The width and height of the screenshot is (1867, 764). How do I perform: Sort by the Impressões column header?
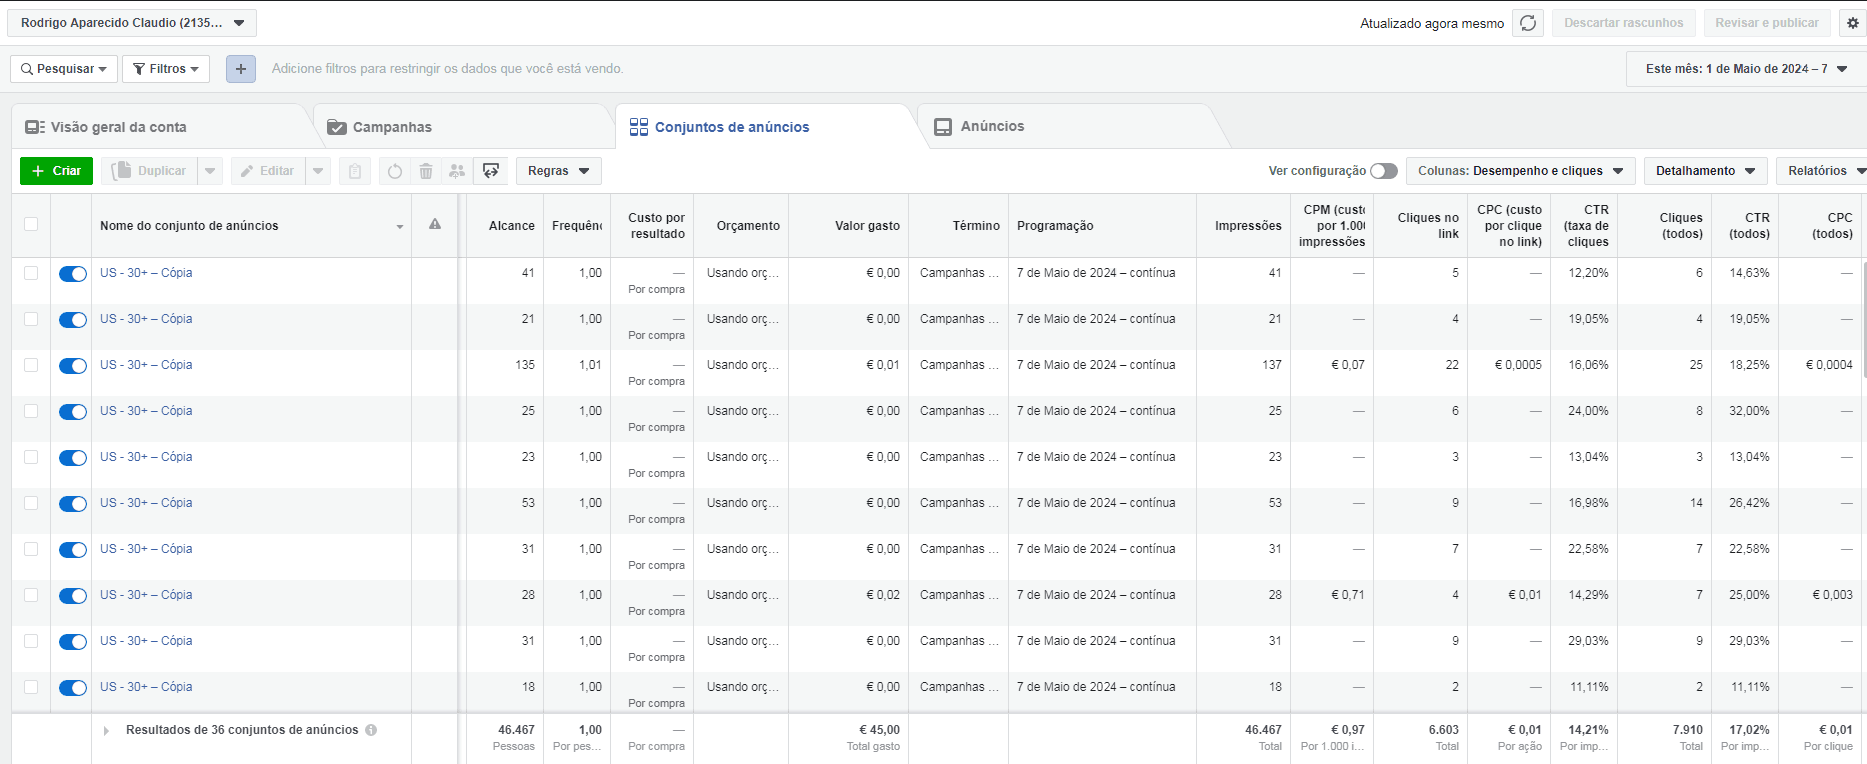click(x=1243, y=226)
